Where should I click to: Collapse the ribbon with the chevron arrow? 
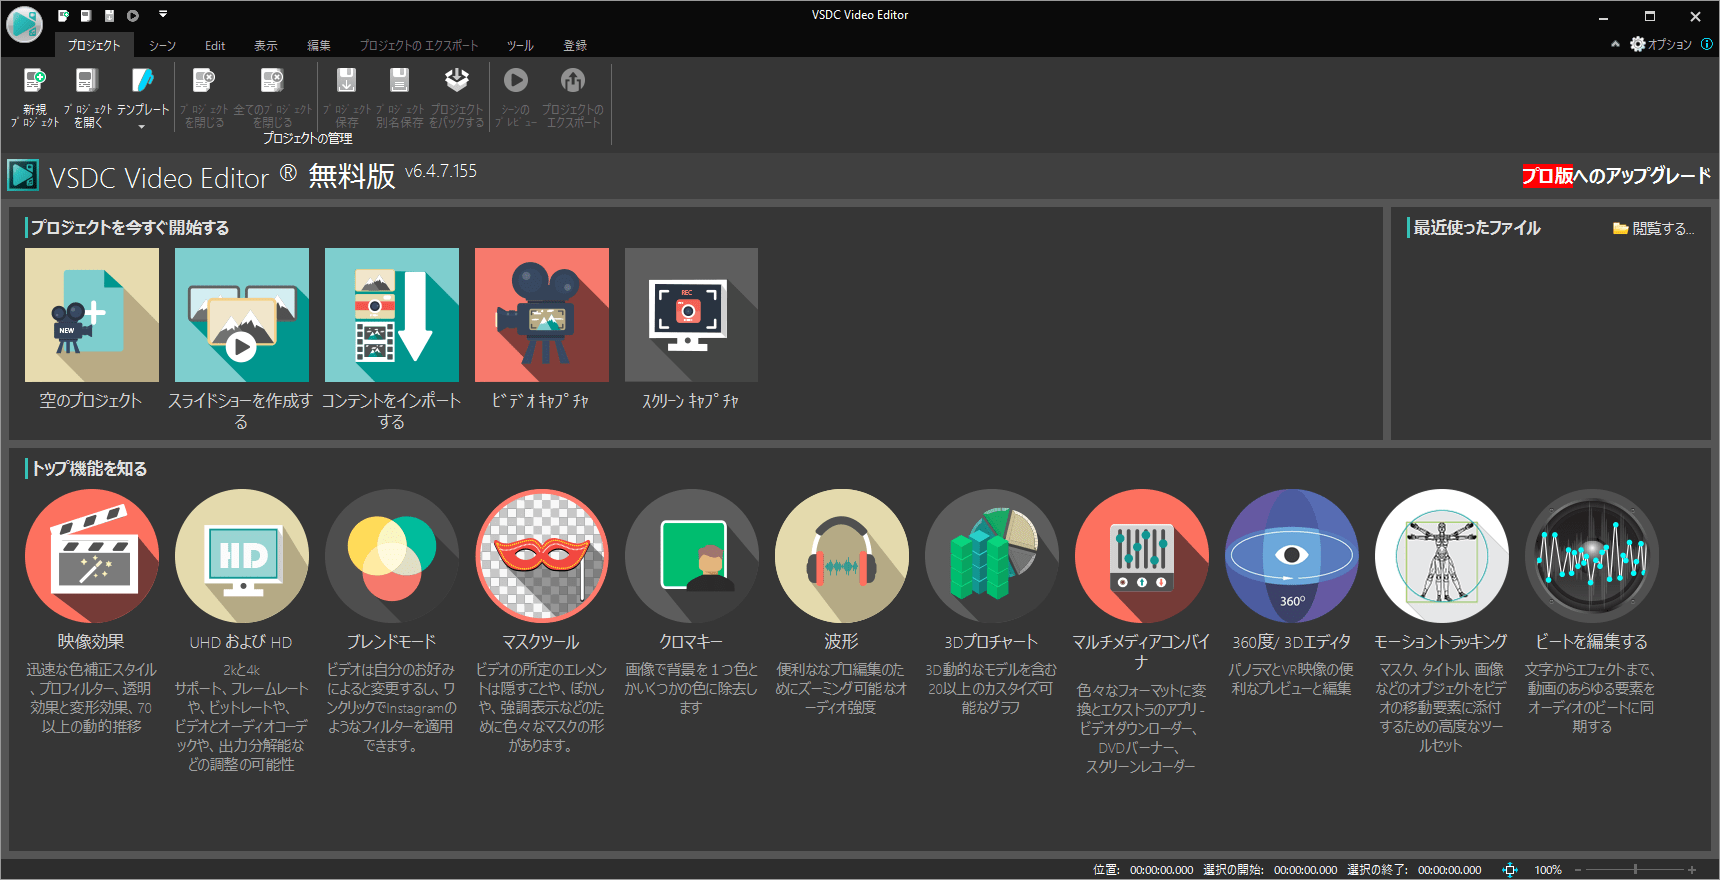(1615, 44)
